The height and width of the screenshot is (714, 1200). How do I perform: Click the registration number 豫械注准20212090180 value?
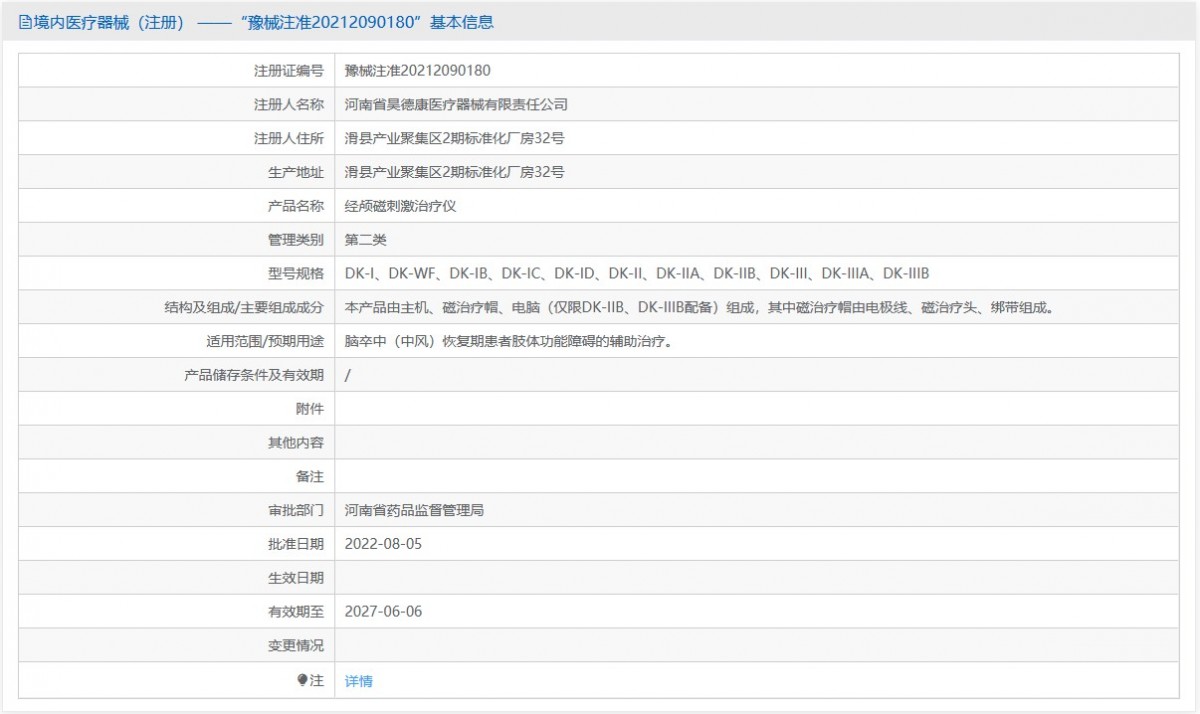pos(417,70)
